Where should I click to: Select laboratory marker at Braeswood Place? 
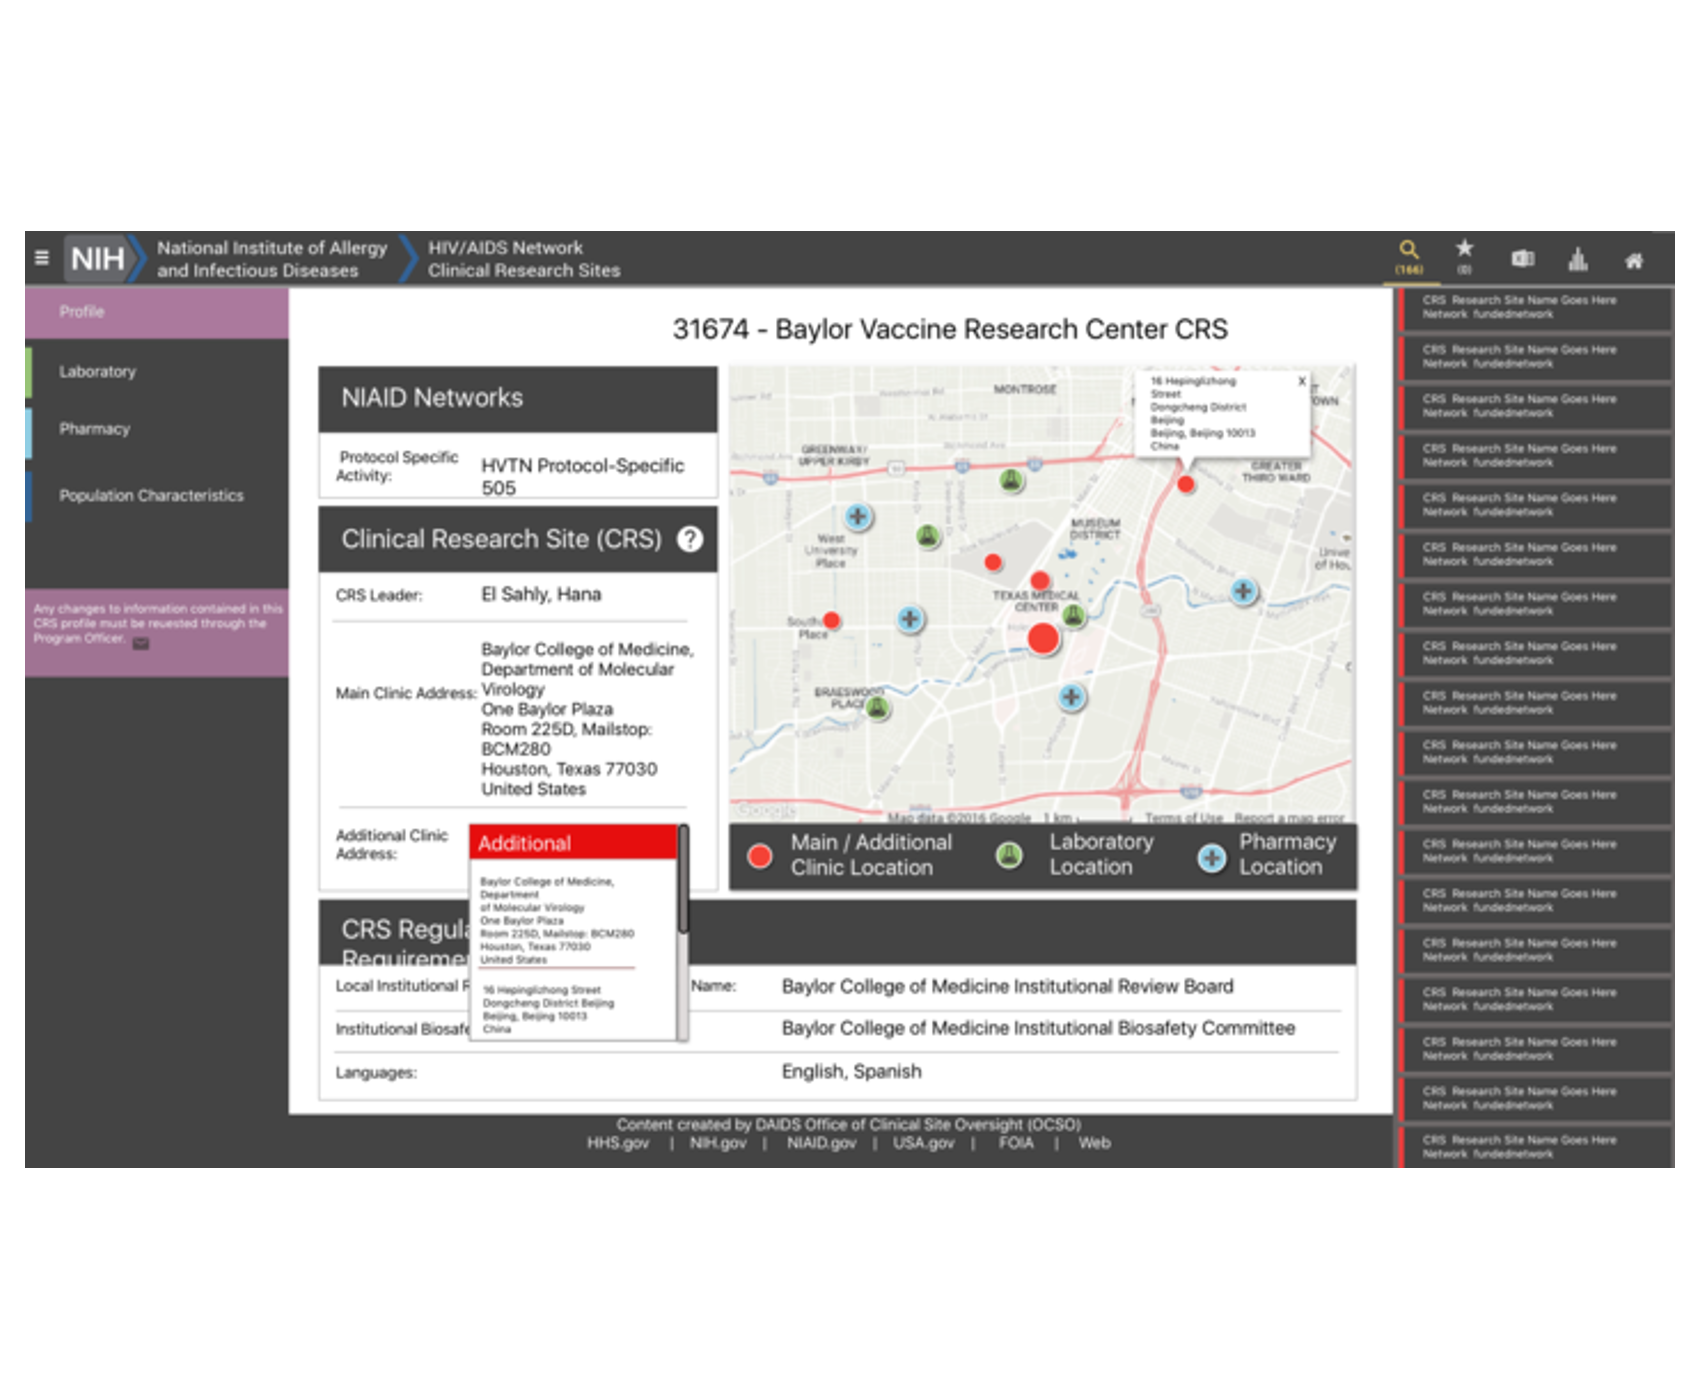click(877, 709)
